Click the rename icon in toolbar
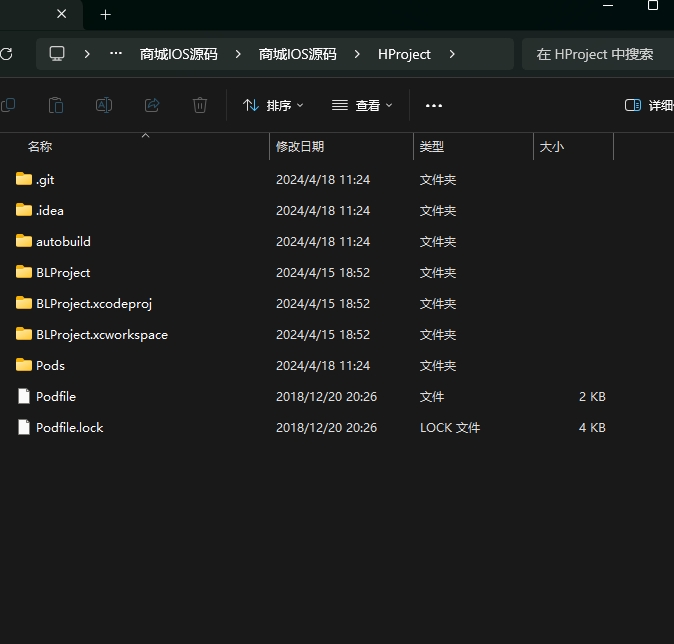Screen dimensions: 674x644 pyautogui.click(x=104, y=105)
